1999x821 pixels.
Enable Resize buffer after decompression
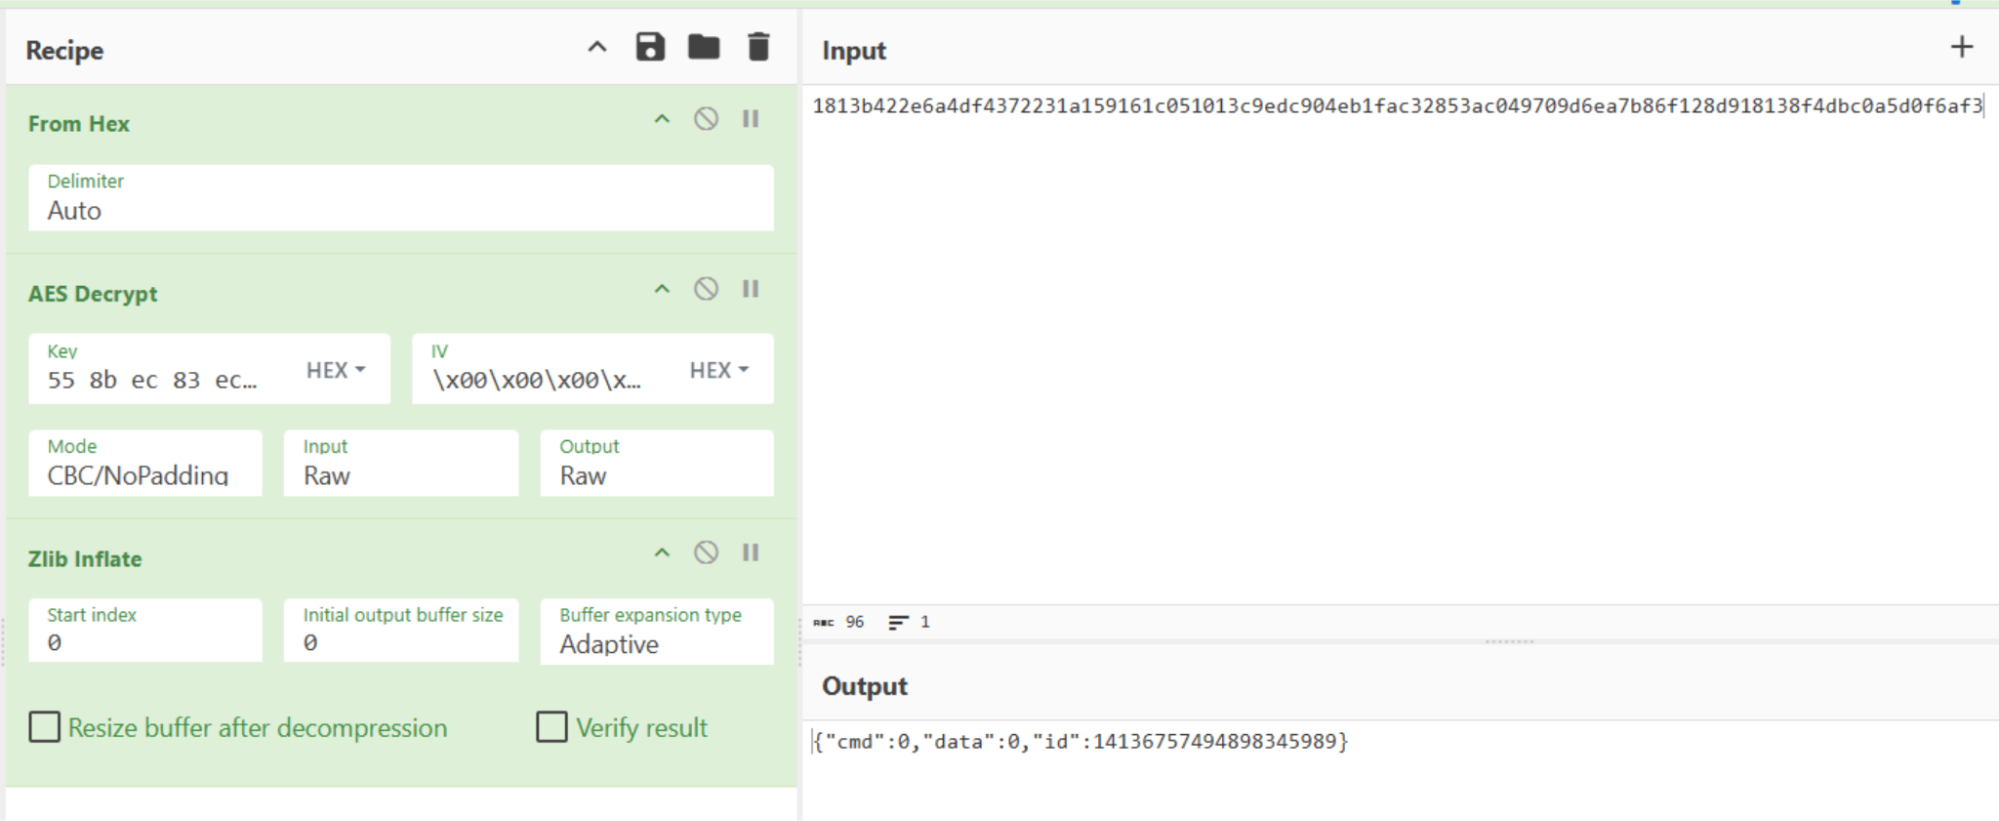tap(44, 727)
